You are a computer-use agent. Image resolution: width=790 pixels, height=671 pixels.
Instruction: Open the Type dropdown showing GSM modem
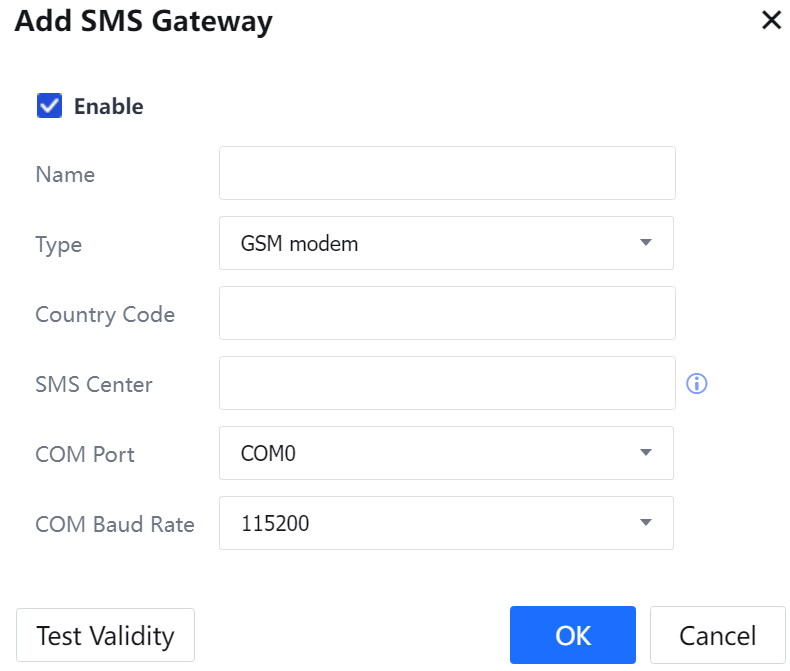tap(446, 243)
